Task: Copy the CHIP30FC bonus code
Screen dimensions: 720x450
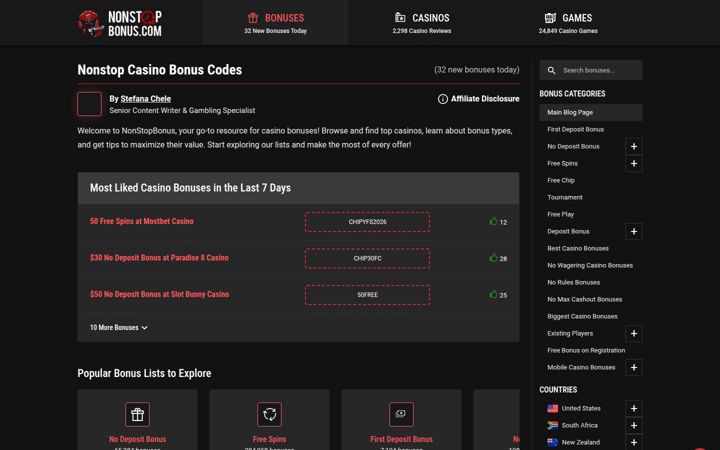Action: pyautogui.click(x=367, y=259)
